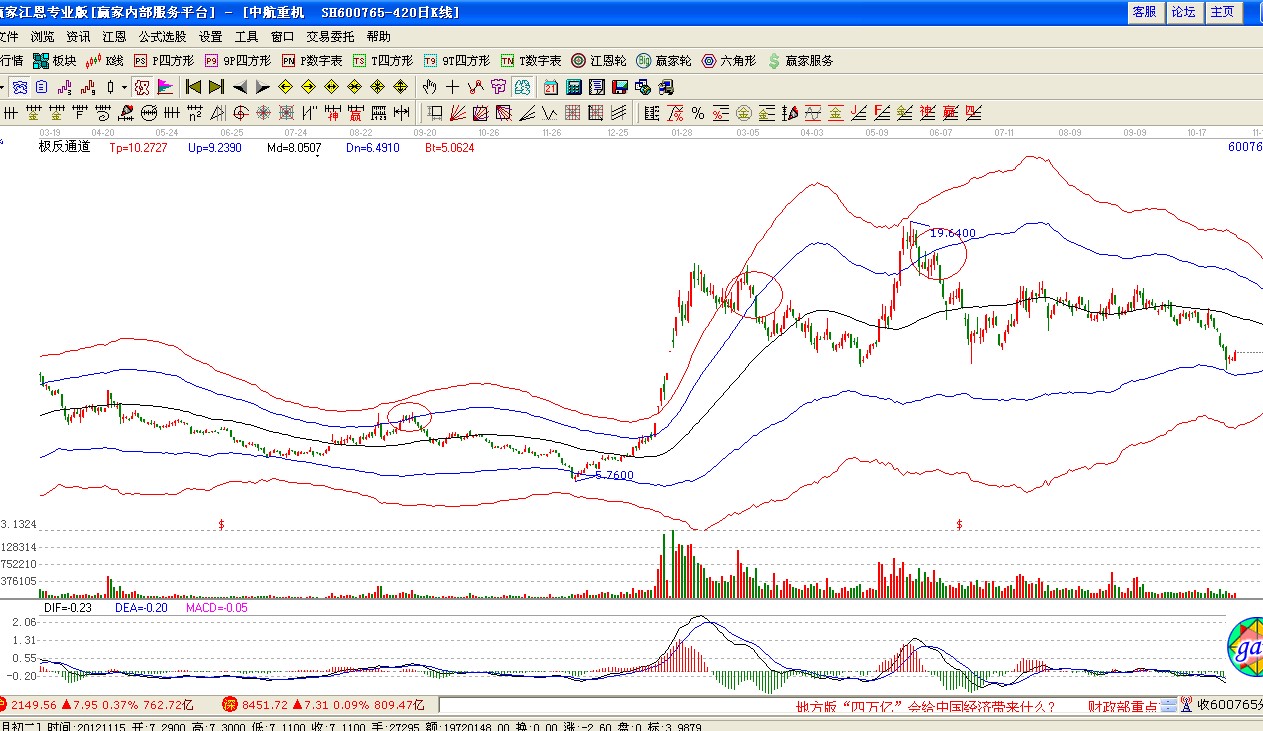Expand dropdown arrow beside the candle-type icon

(x=124, y=87)
